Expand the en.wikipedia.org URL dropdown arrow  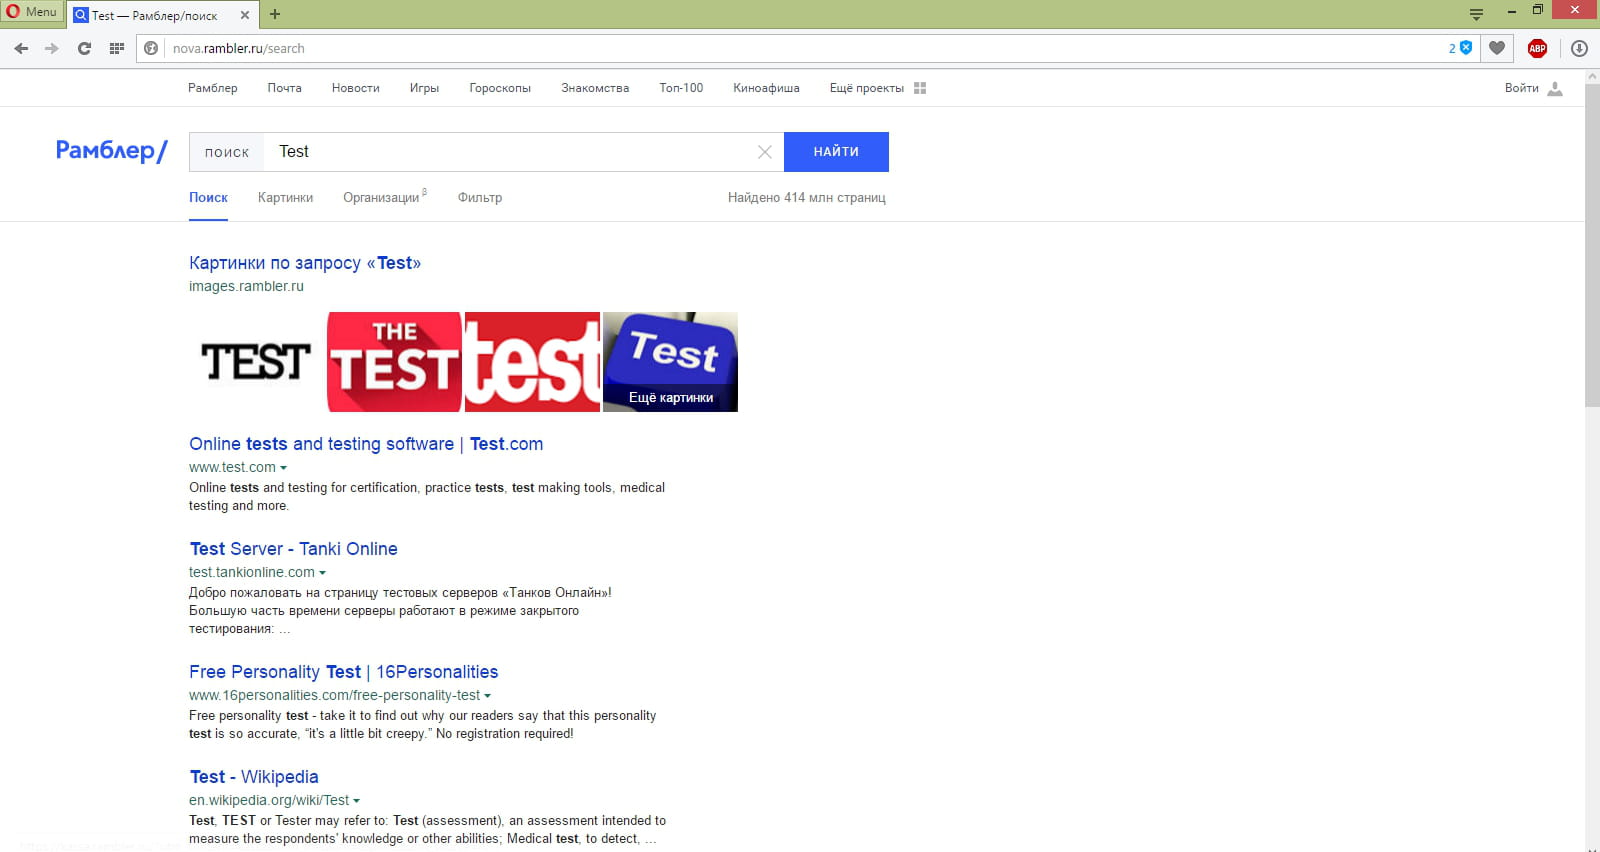[x=357, y=801]
